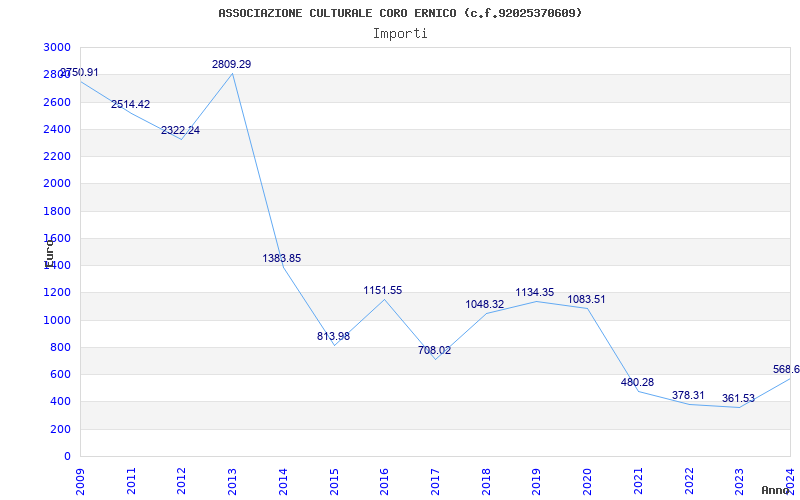Click x-axis year 2022

[x=688, y=481]
